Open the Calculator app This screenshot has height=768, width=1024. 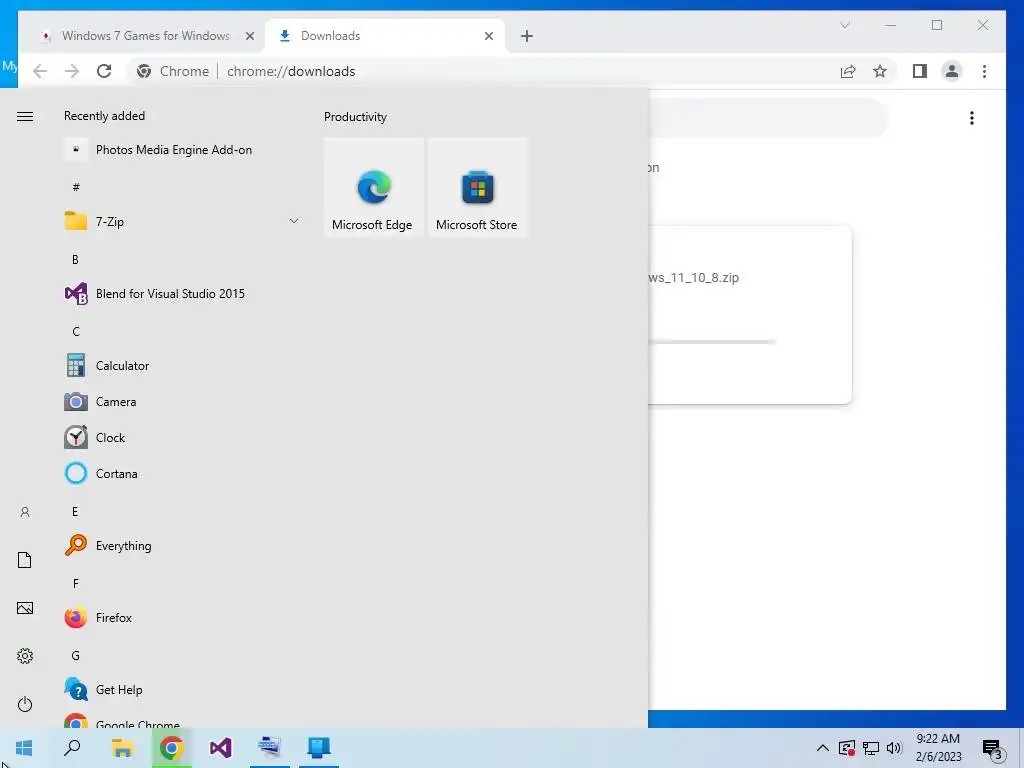(182, 366)
